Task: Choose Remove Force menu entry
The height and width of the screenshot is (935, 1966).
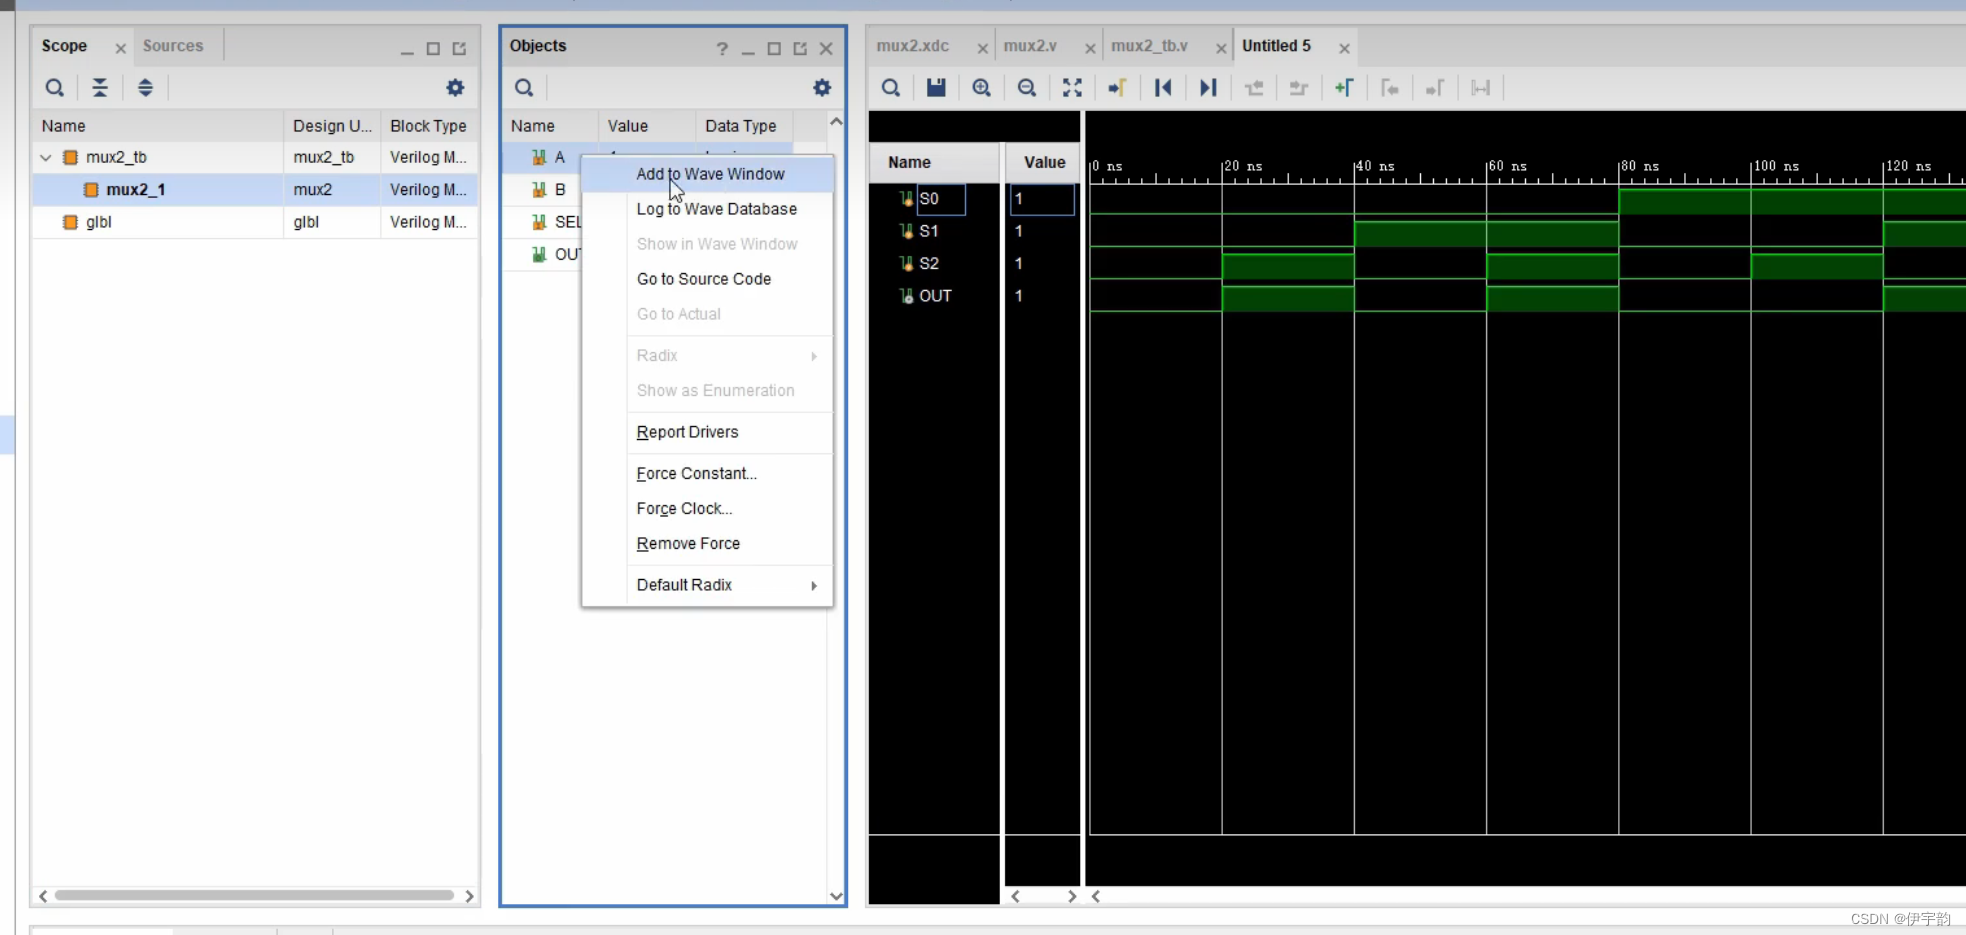Action: [707, 544]
